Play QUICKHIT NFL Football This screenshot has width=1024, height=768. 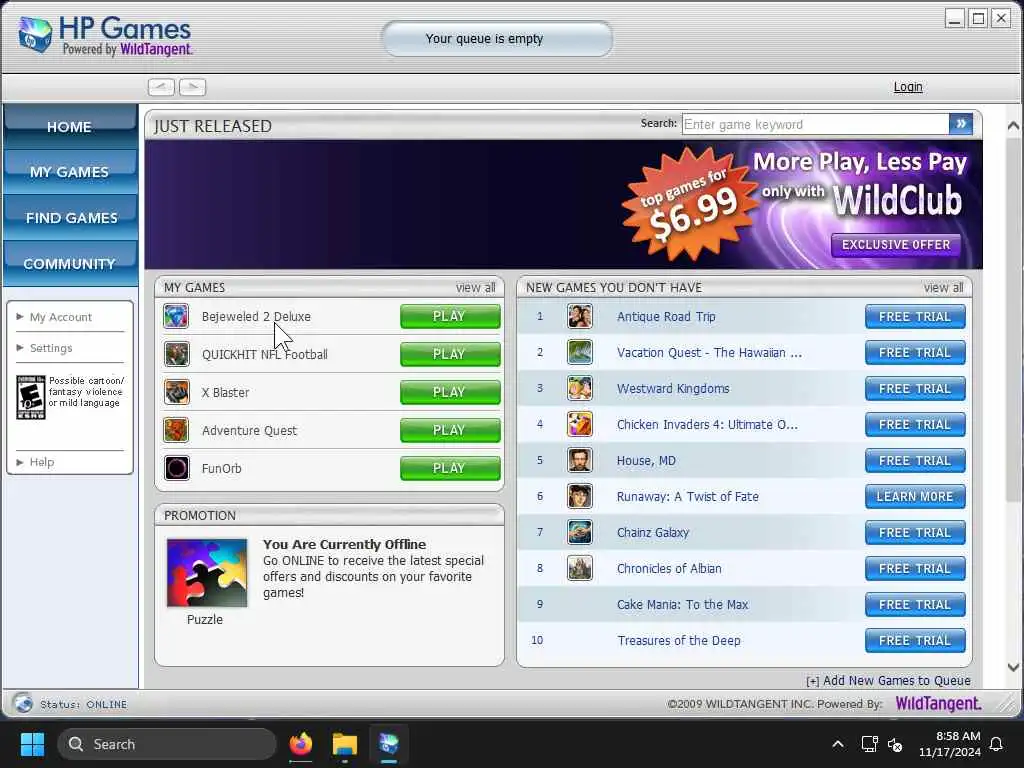click(x=450, y=354)
